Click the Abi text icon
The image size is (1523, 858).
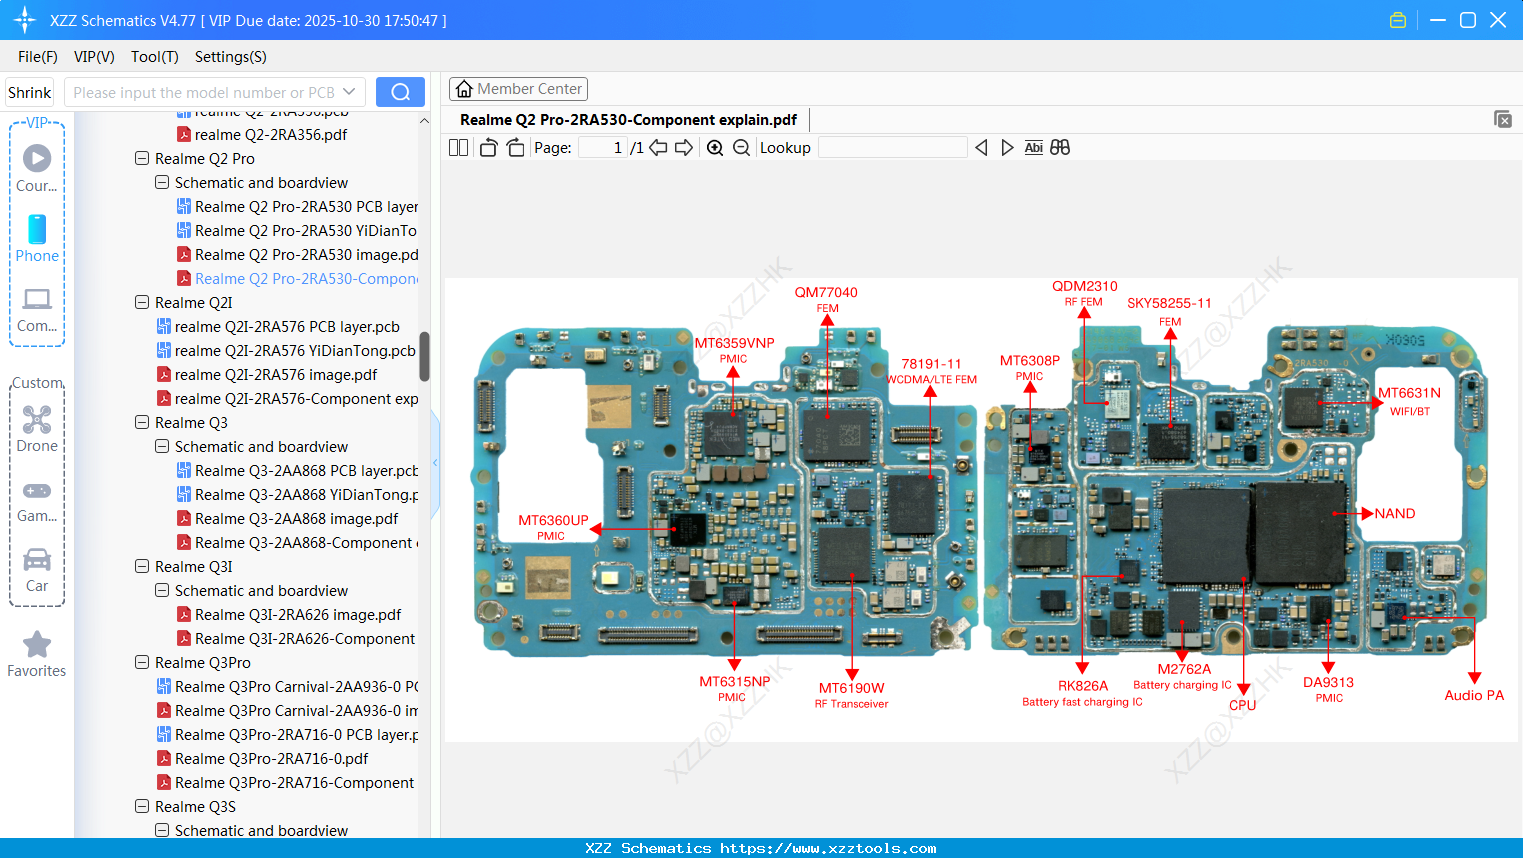click(1034, 148)
